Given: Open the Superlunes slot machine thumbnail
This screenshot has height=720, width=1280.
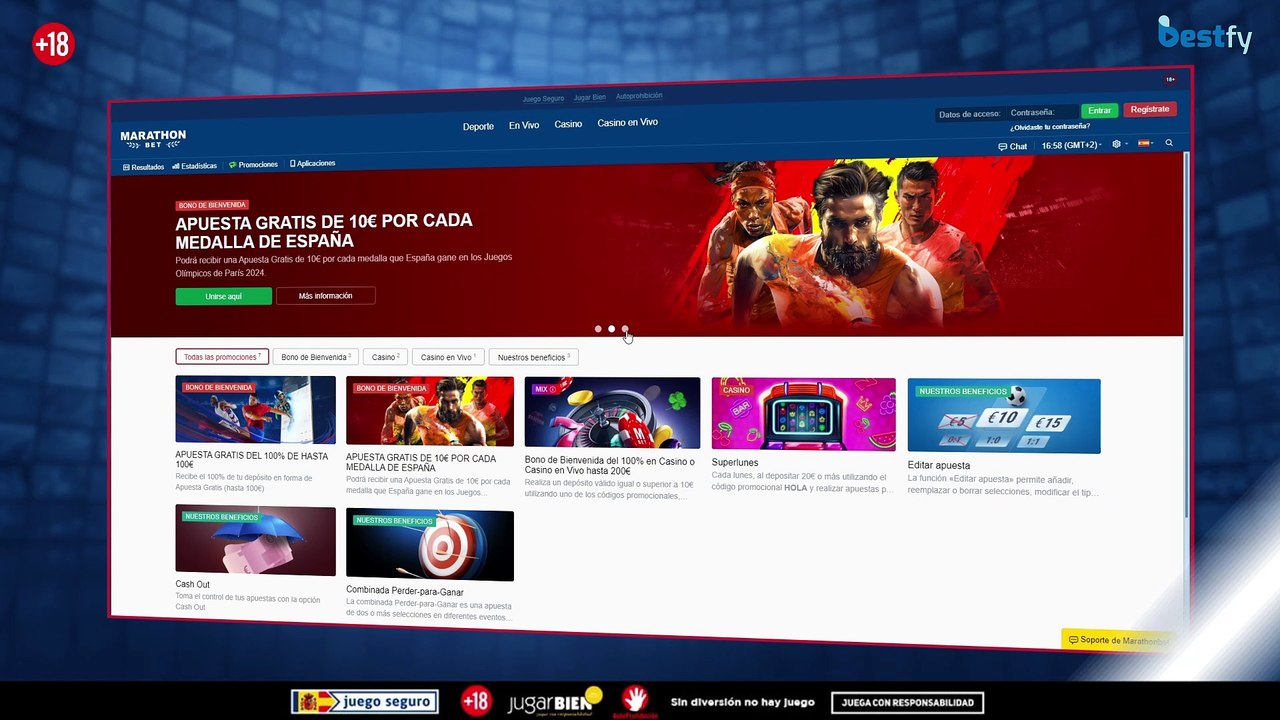Looking at the screenshot, I should tap(803, 414).
